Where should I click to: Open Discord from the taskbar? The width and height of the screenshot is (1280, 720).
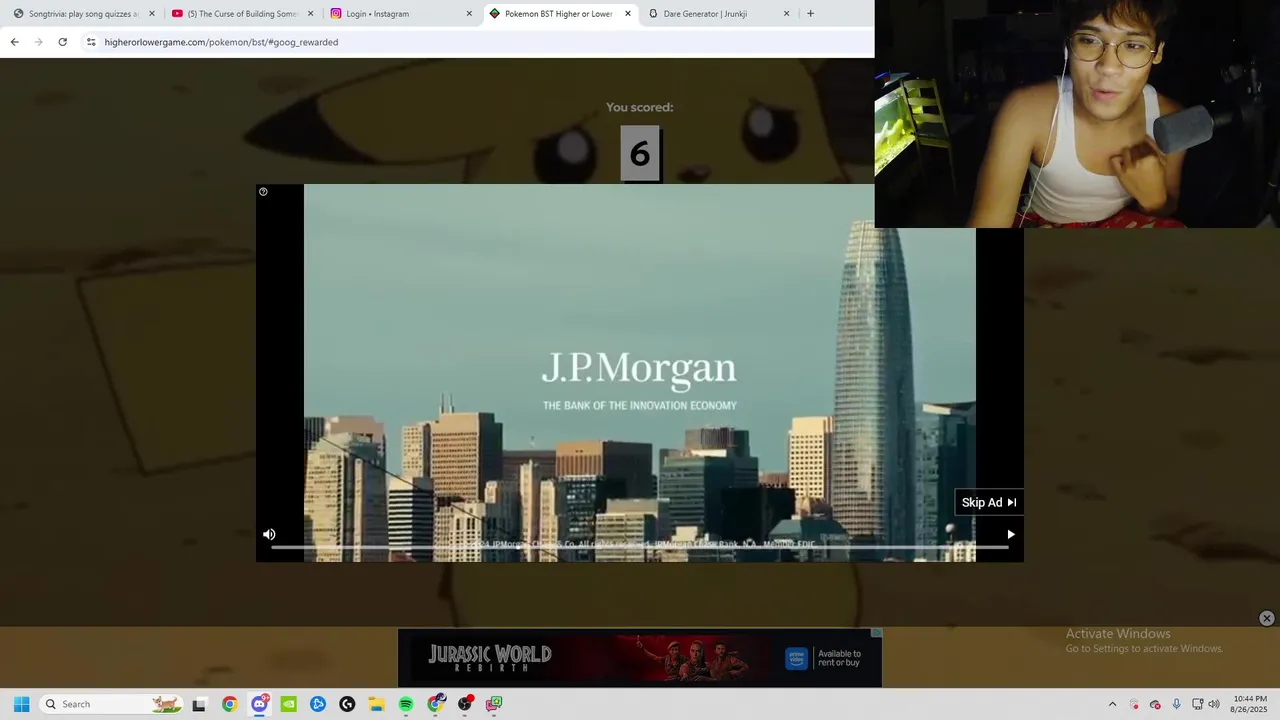(259, 704)
